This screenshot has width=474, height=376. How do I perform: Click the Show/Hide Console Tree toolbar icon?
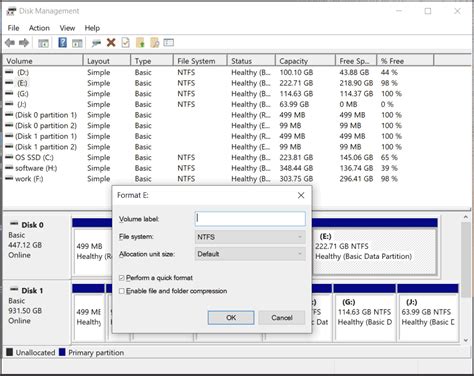tap(43, 43)
